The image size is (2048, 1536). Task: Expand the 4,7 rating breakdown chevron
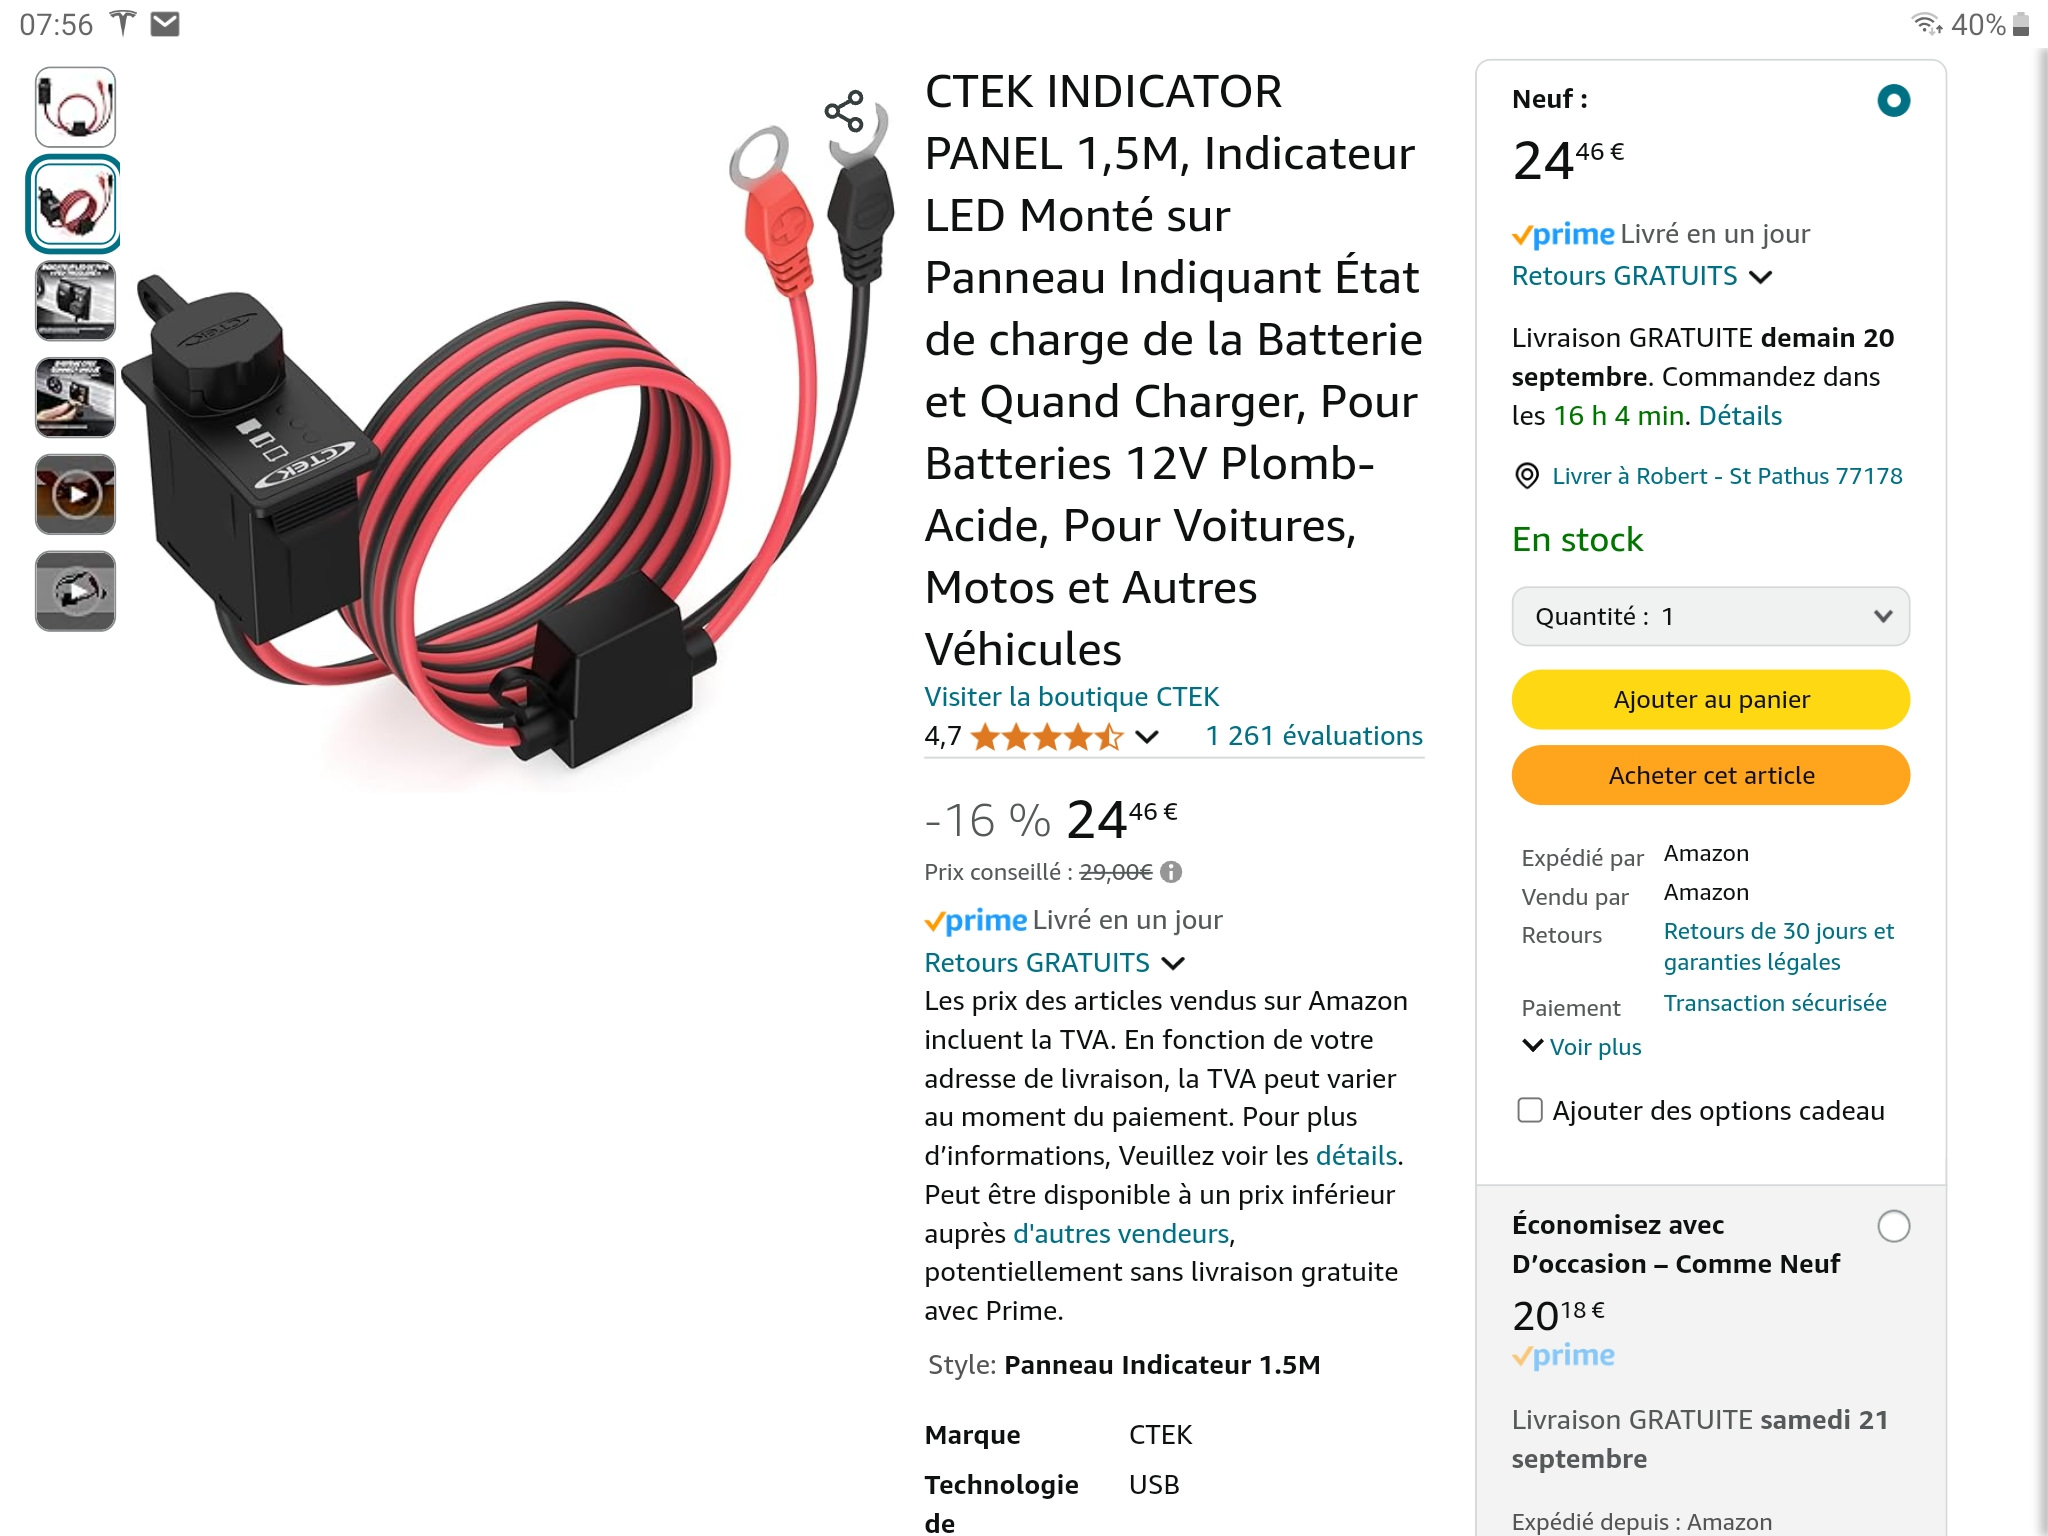tap(1147, 737)
